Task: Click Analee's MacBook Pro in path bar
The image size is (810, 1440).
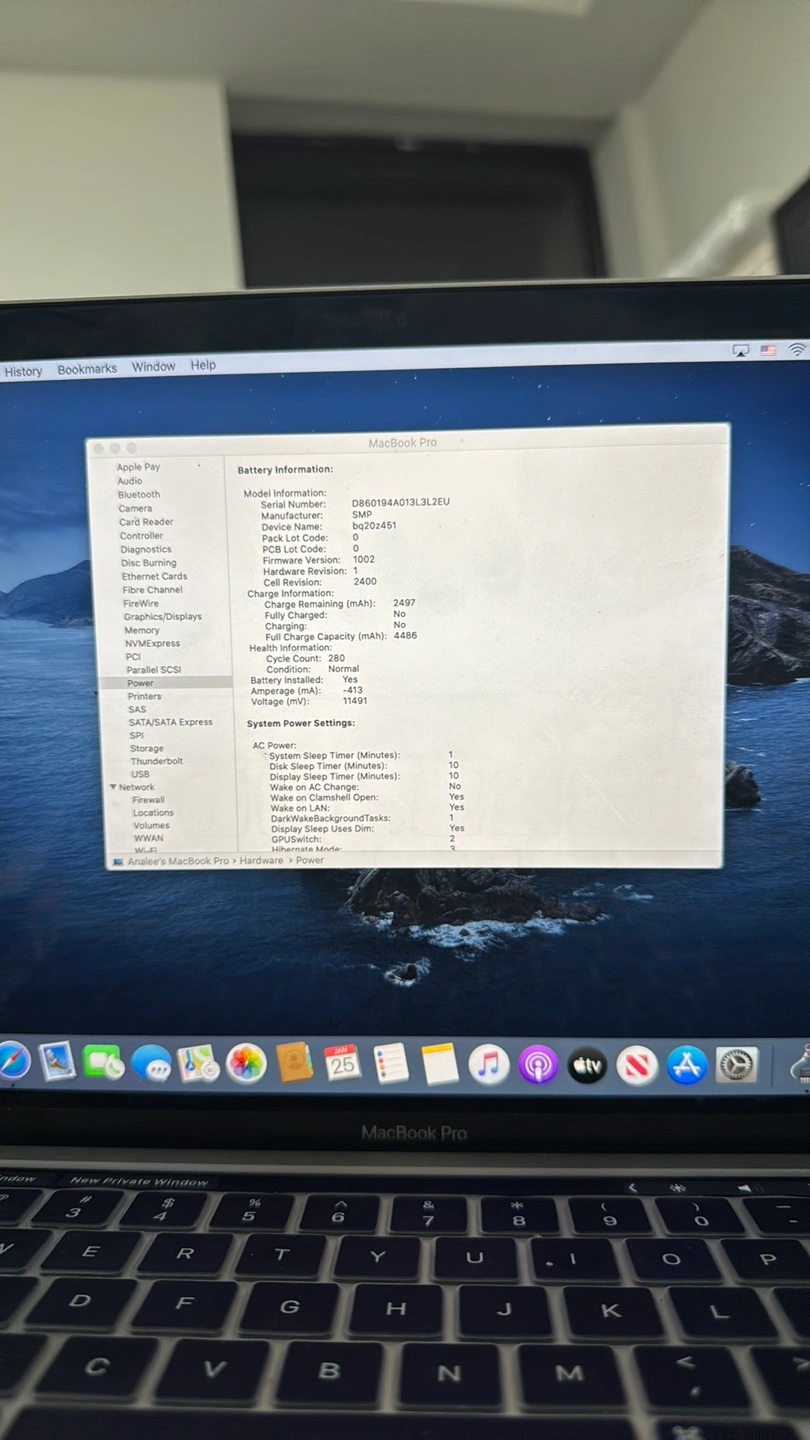Action: point(177,860)
